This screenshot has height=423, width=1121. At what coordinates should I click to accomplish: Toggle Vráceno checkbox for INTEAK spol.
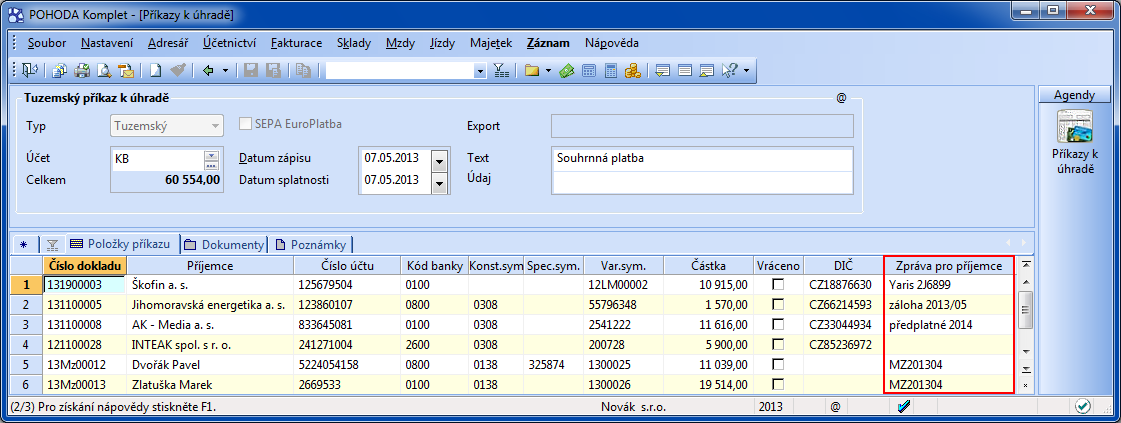pos(779,344)
